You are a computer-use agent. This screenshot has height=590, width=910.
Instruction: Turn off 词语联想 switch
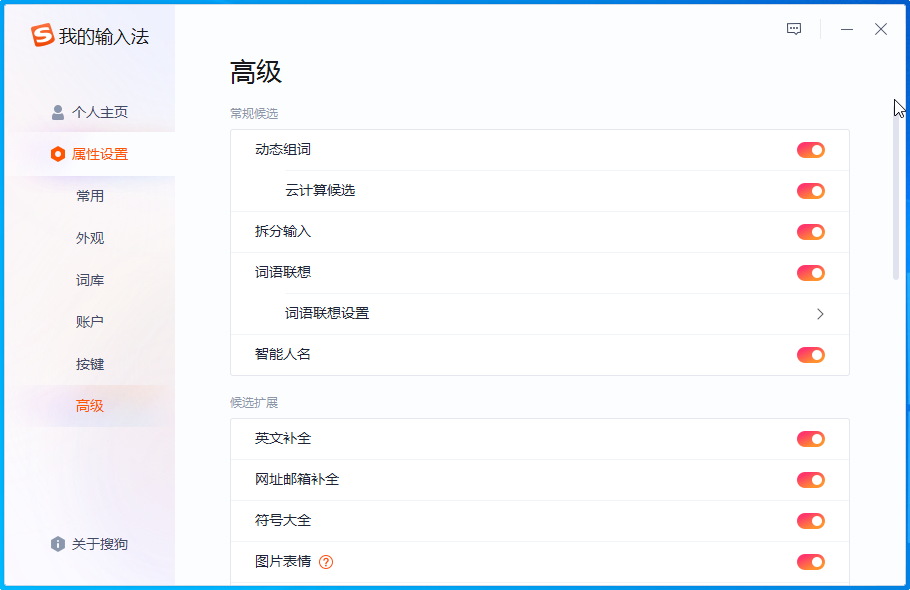(811, 273)
